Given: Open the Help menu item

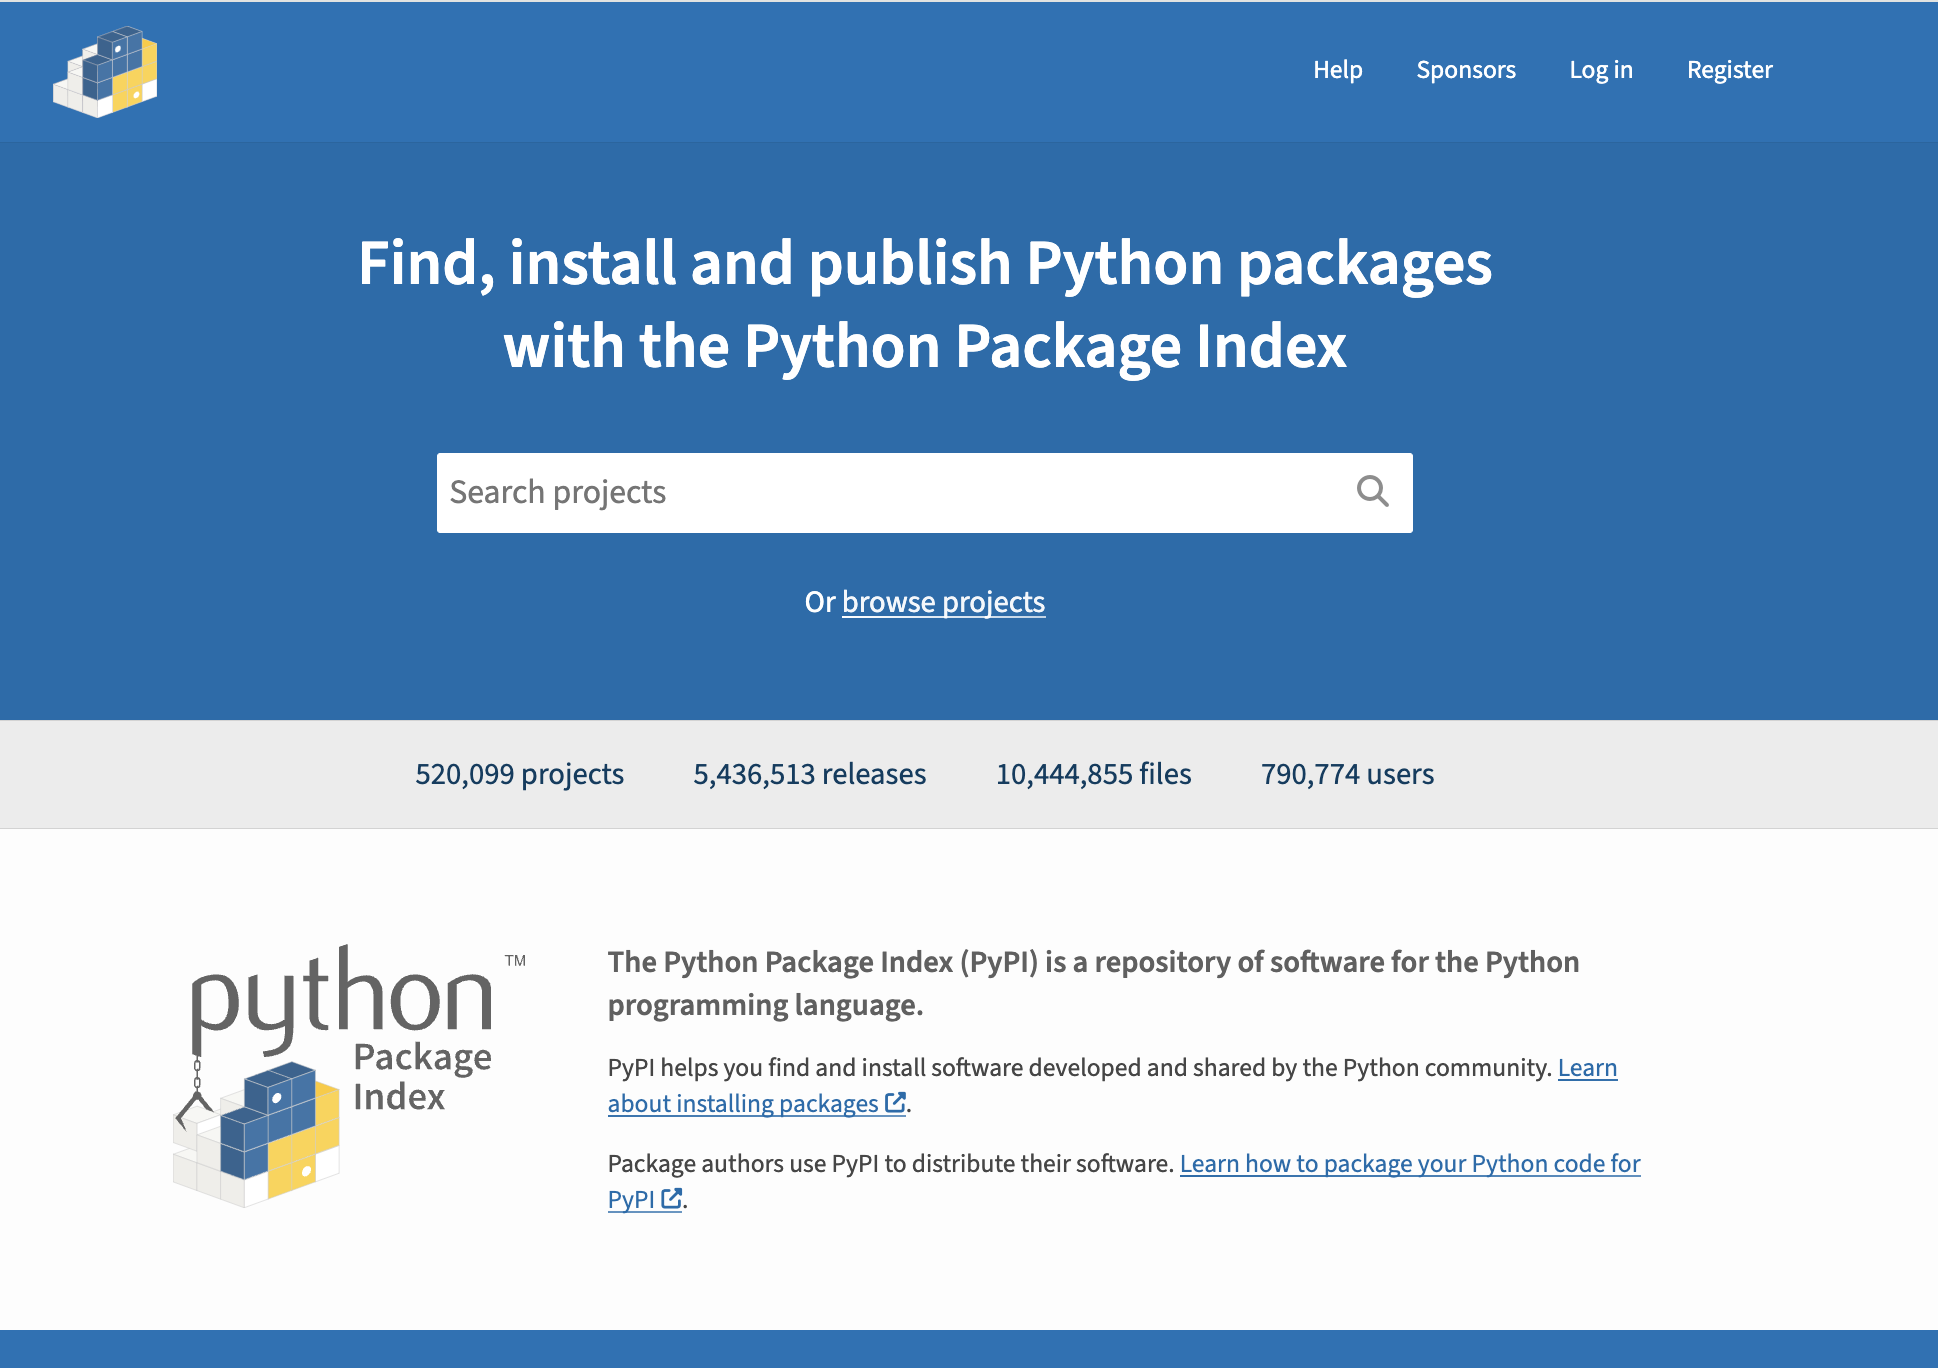Looking at the screenshot, I should 1337,70.
